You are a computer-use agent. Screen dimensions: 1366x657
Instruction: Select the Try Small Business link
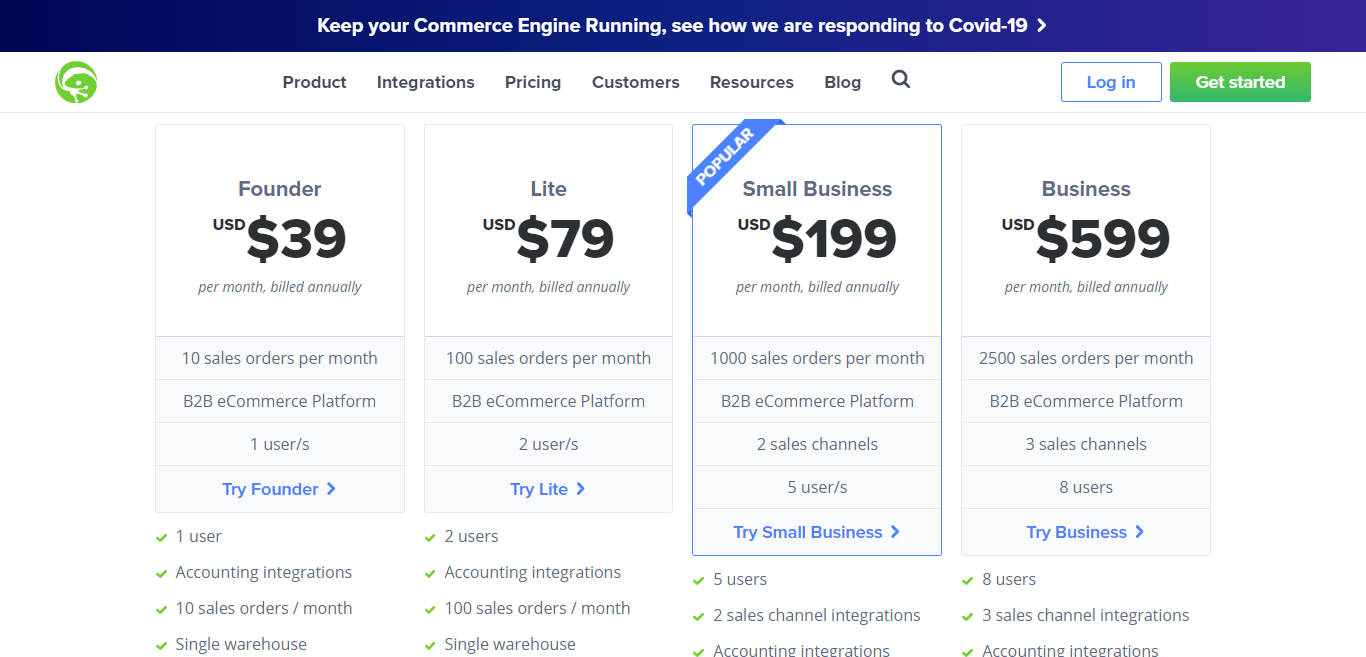[x=817, y=532]
